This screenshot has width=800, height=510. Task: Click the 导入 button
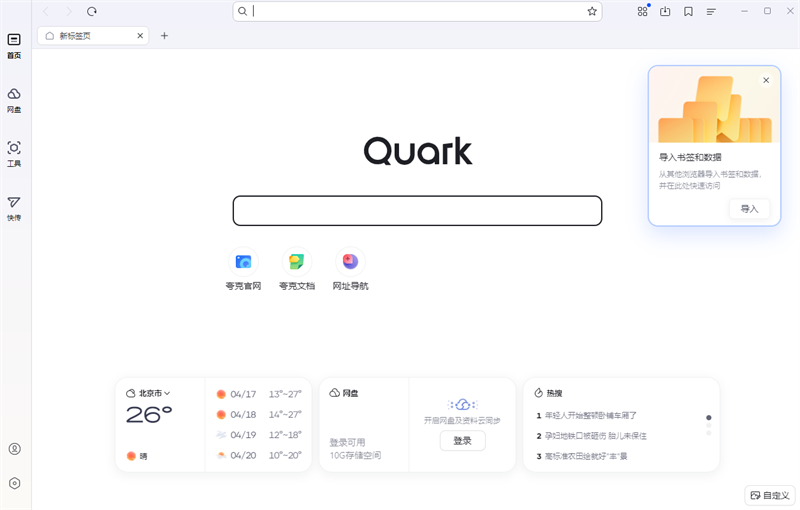click(749, 209)
